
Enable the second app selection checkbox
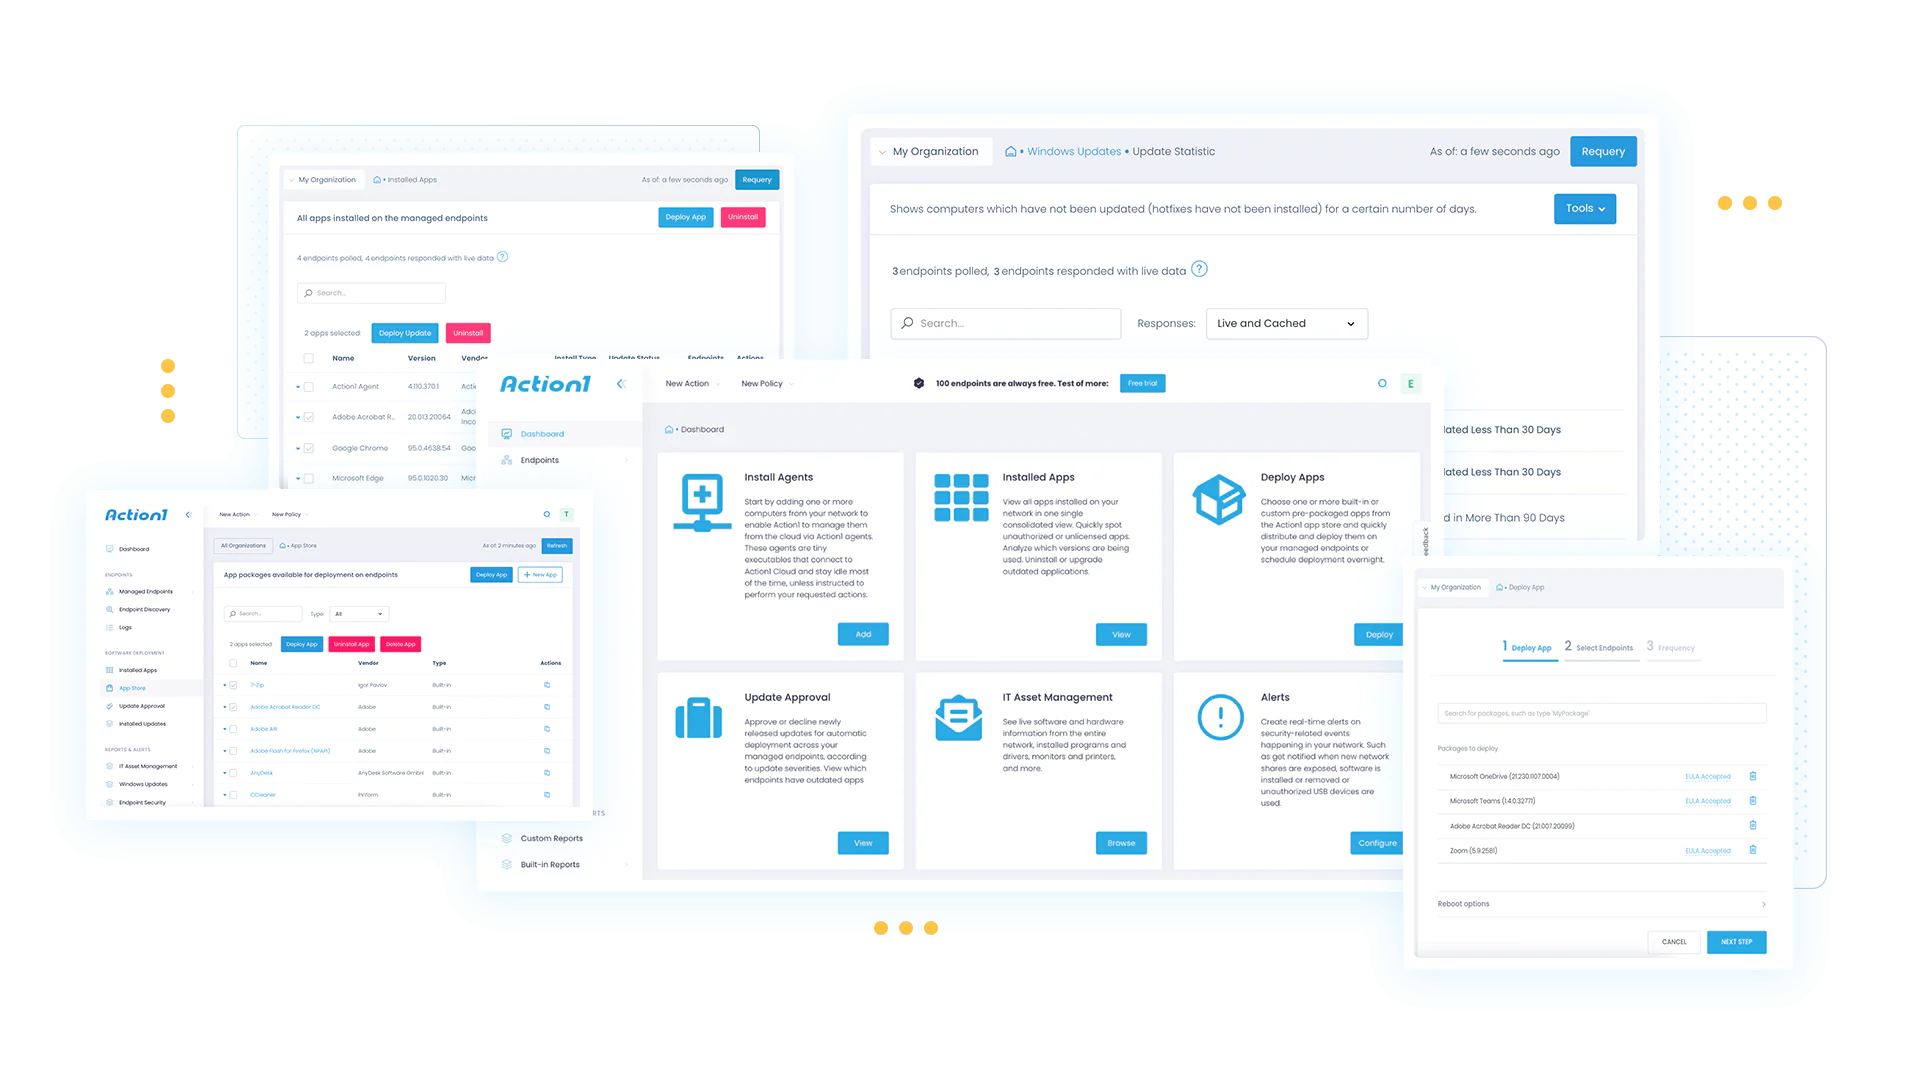click(x=309, y=417)
